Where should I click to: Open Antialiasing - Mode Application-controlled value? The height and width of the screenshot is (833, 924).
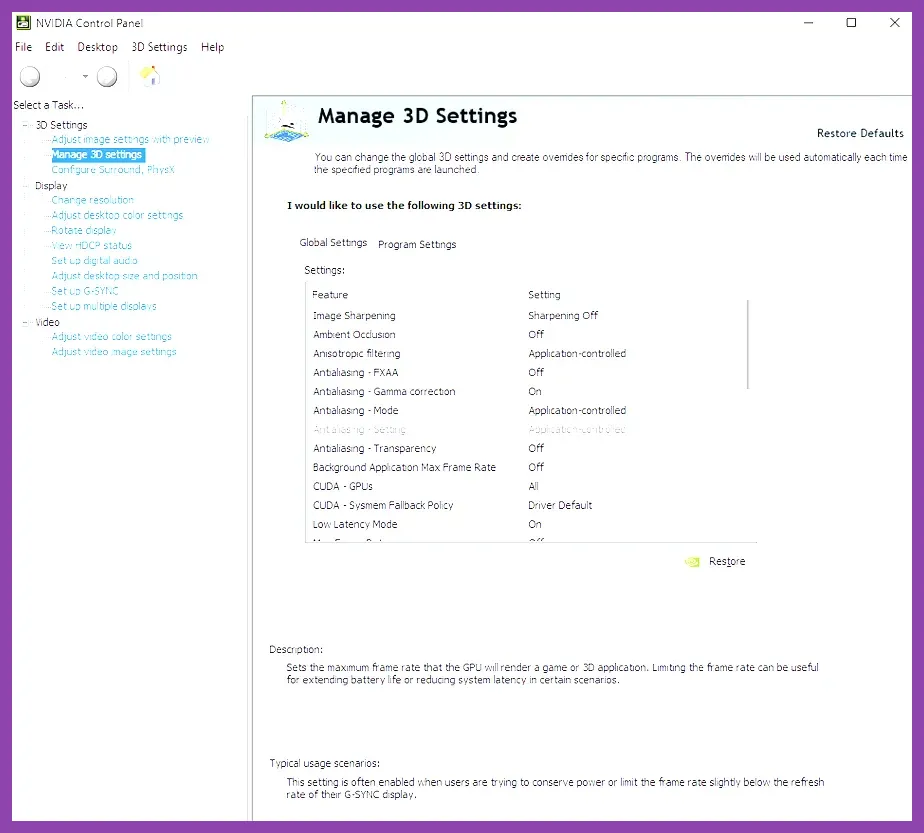[x=577, y=411]
